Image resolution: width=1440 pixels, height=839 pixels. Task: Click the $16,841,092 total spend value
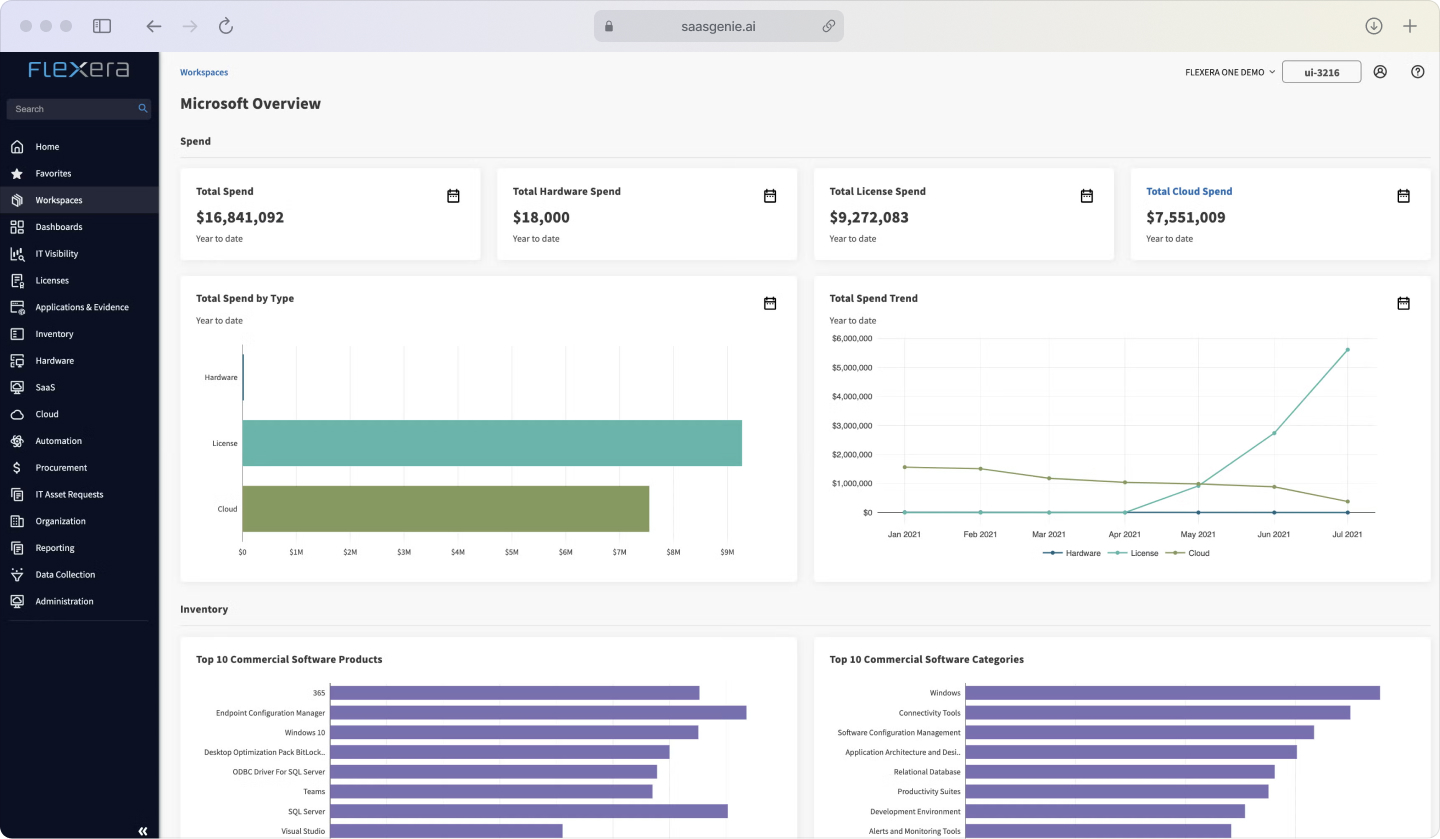click(x=240, y=217)
